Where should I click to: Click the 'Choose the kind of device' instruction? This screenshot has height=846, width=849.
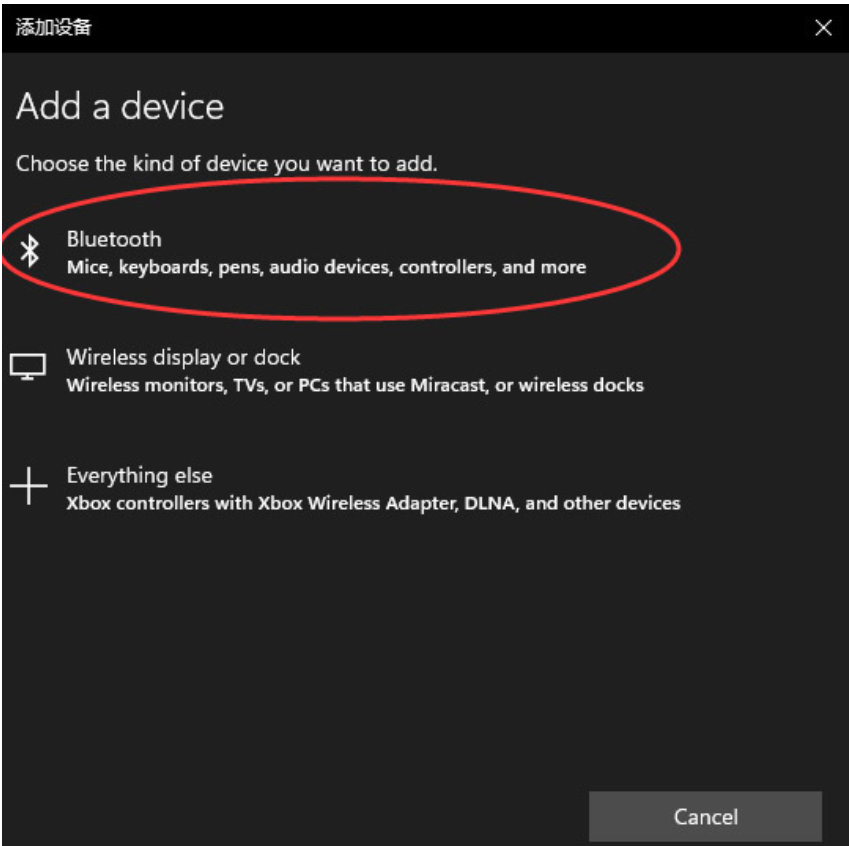[226, 164]
